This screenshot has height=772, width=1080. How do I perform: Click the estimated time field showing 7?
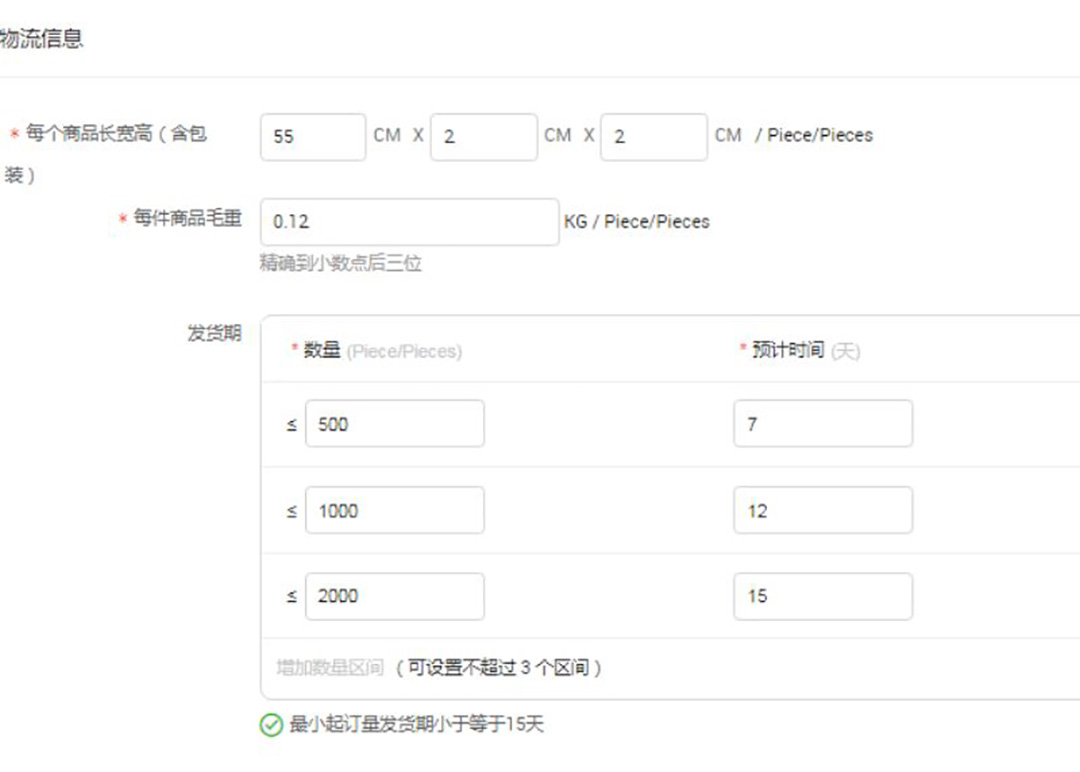point(822,424)
